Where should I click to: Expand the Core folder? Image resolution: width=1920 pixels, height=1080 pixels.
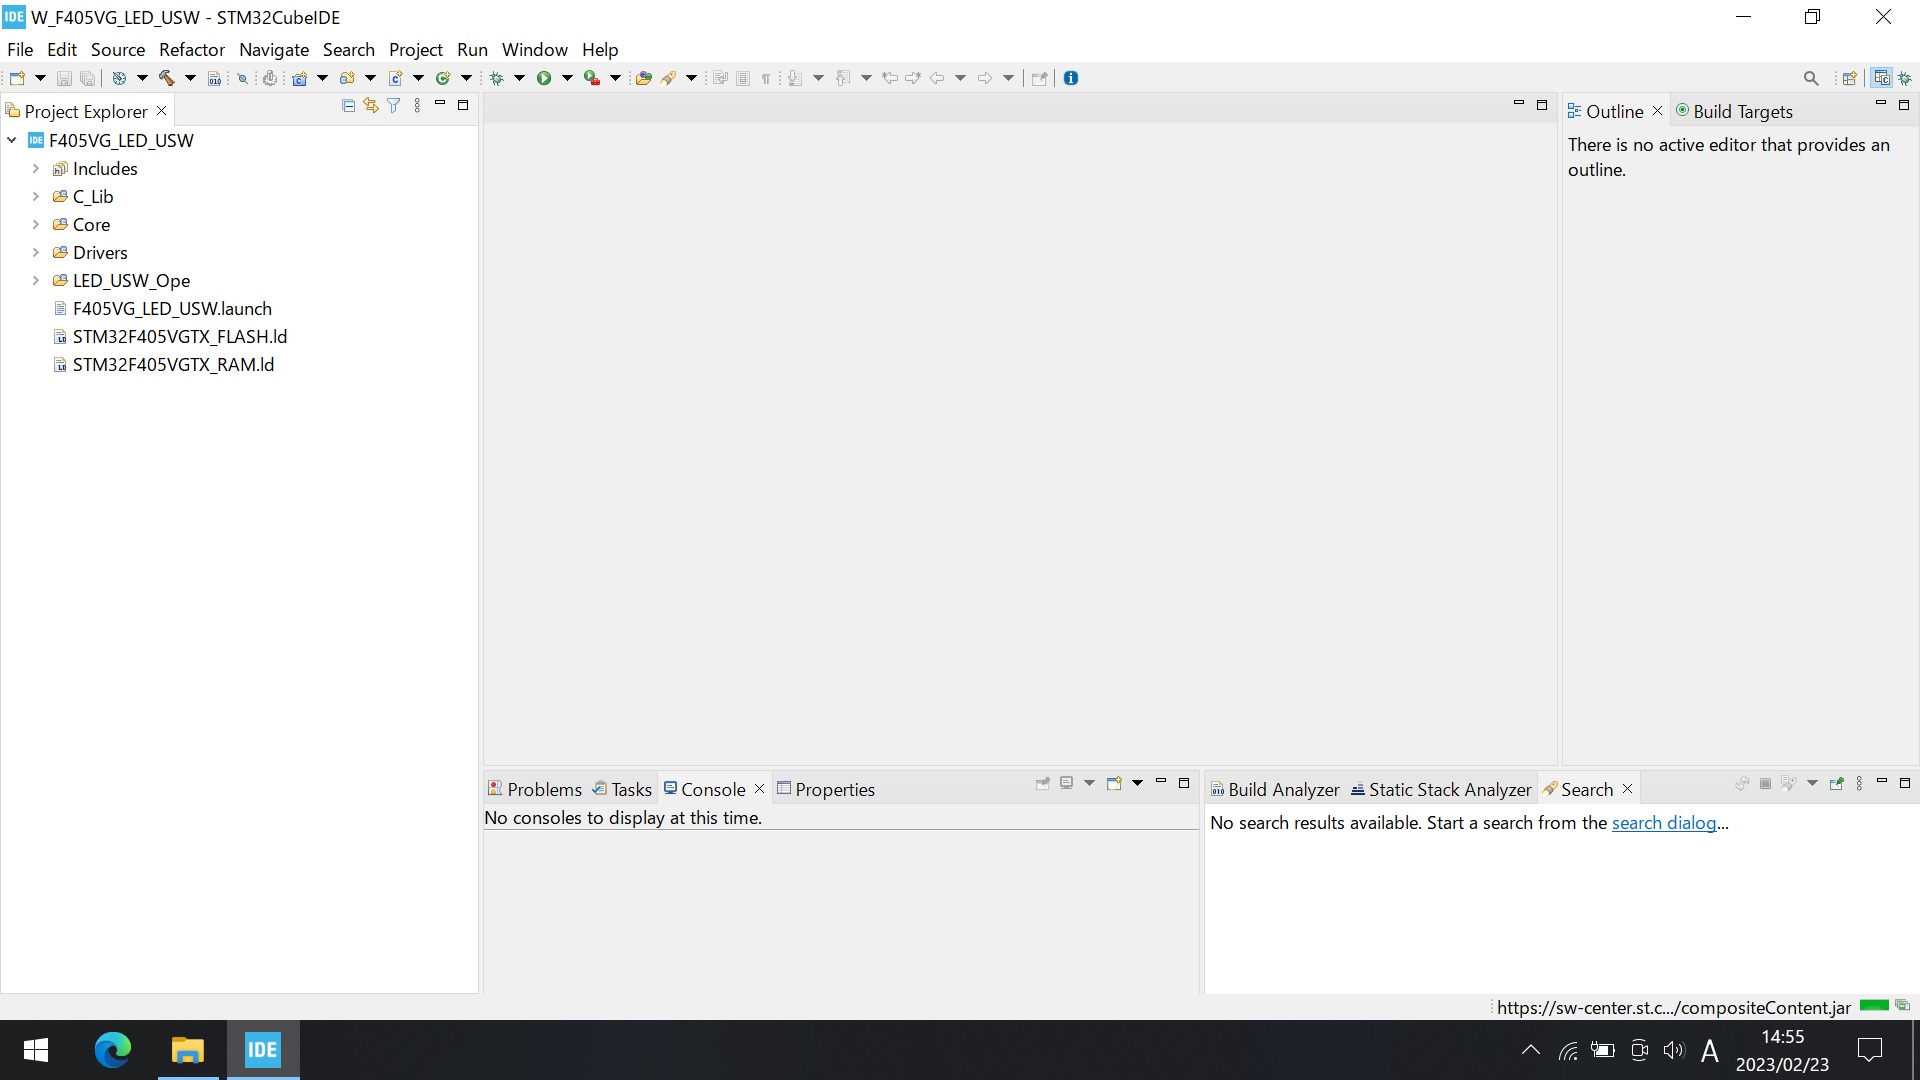point(36,225)
